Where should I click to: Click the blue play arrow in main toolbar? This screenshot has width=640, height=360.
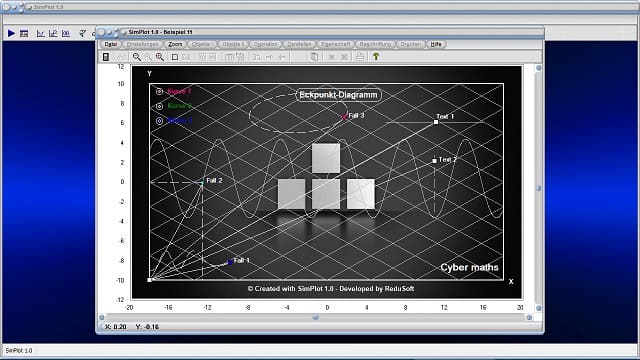(11, 33)
